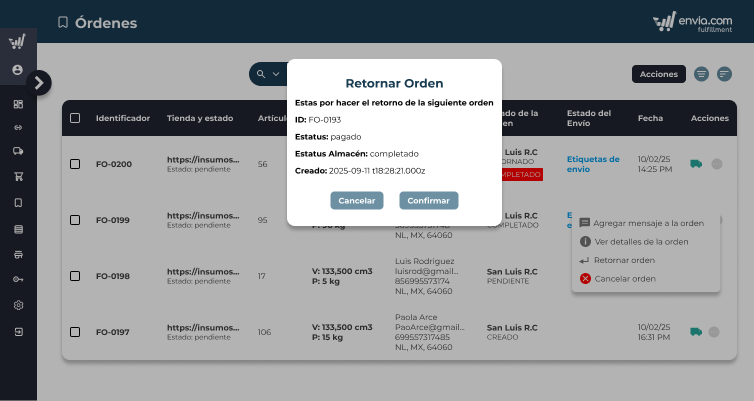Open the dashboard icon in sidebar
The width and height of the screenshot is (754, 401).
(x=18, y=104)
